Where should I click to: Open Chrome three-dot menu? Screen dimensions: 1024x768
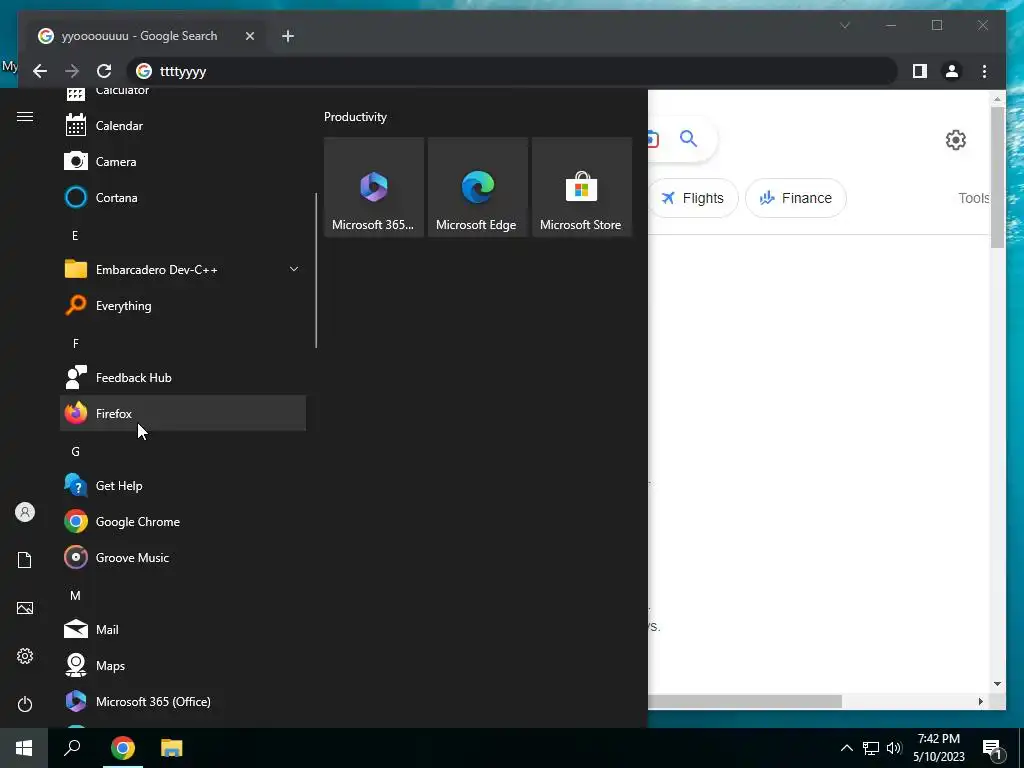coord(984,71)
